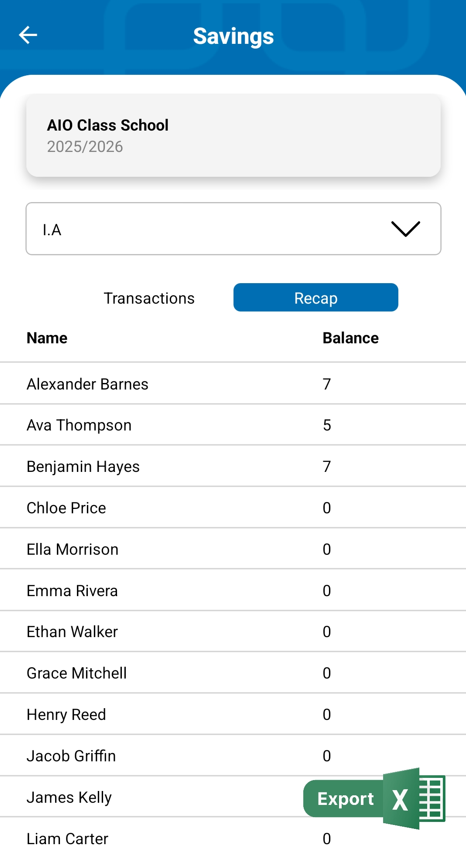Open the AIO Class School card
The width and height of the screenshot is (466, 855).
click(233, 136)
